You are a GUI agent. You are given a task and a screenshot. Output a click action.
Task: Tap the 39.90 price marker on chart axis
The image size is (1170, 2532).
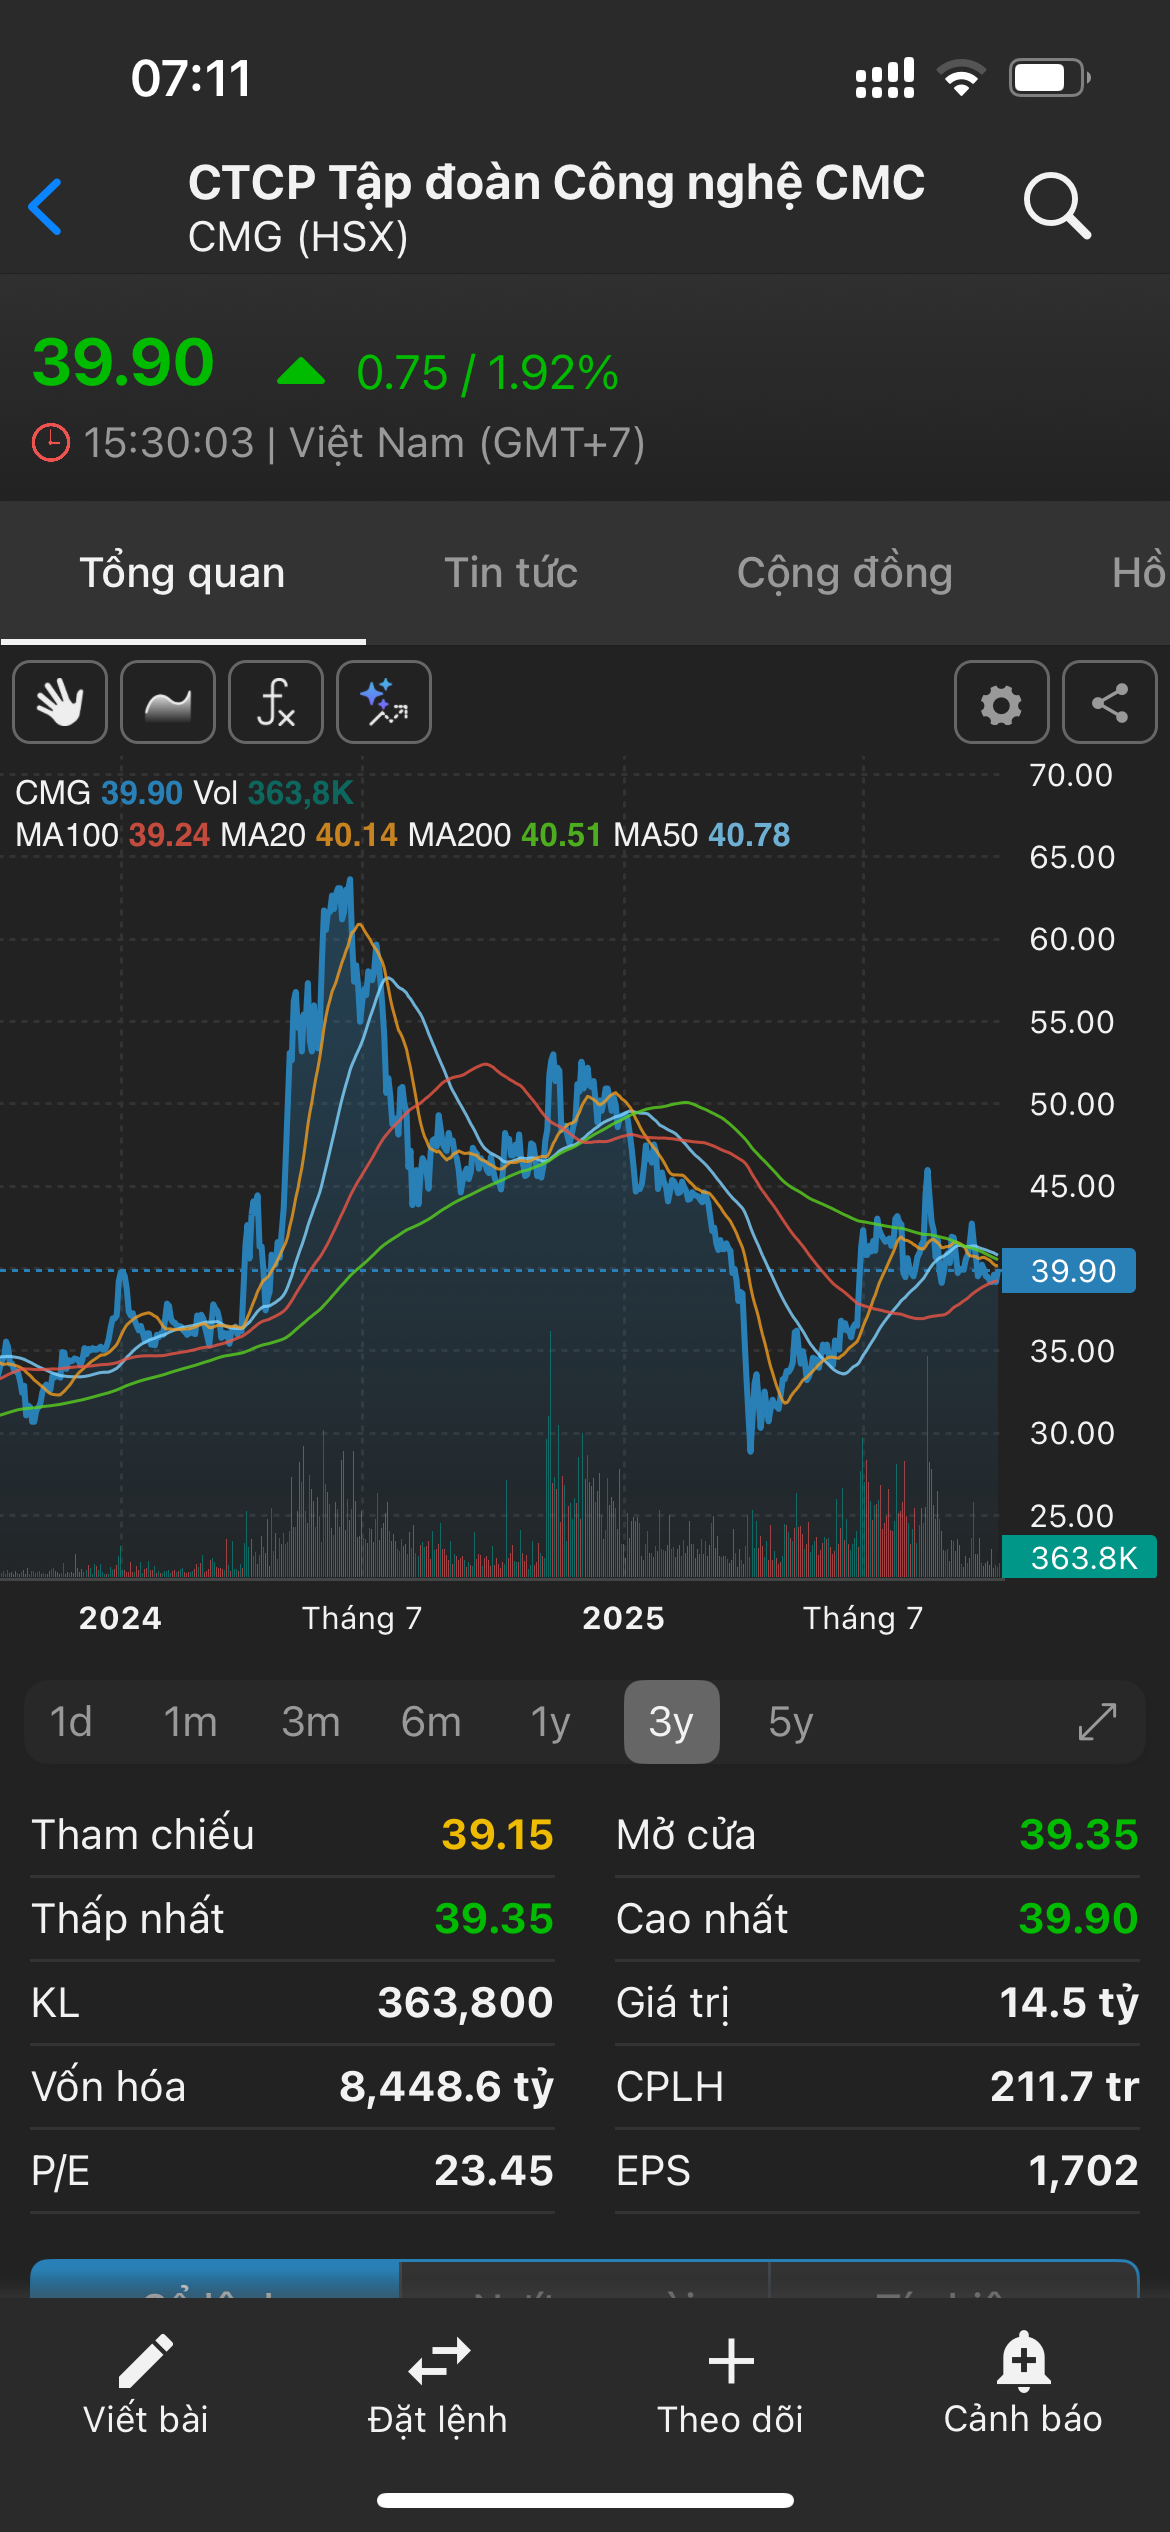click(1069, 1270)
